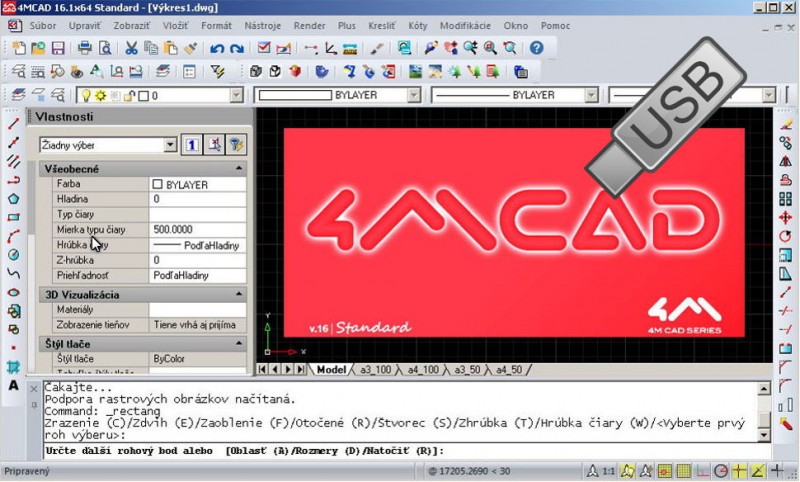Click the Paste clipboard icon

(x=170, y=48)
